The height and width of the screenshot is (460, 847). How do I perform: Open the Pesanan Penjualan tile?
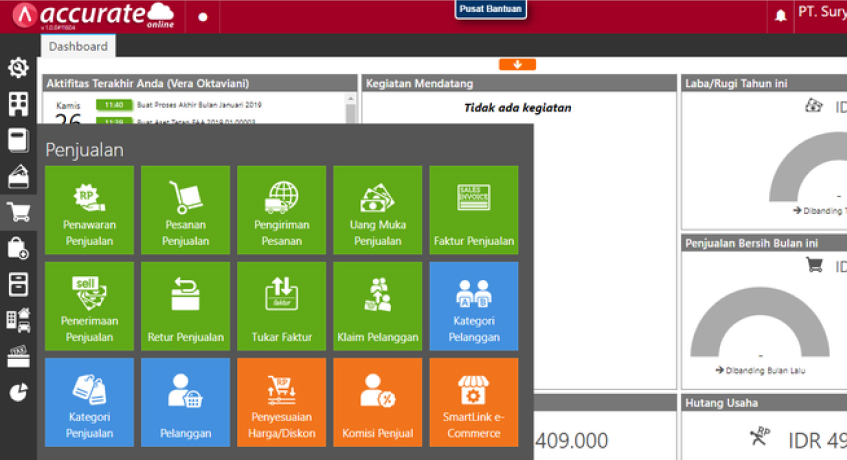pyautogui.click(x=185, y=210)
